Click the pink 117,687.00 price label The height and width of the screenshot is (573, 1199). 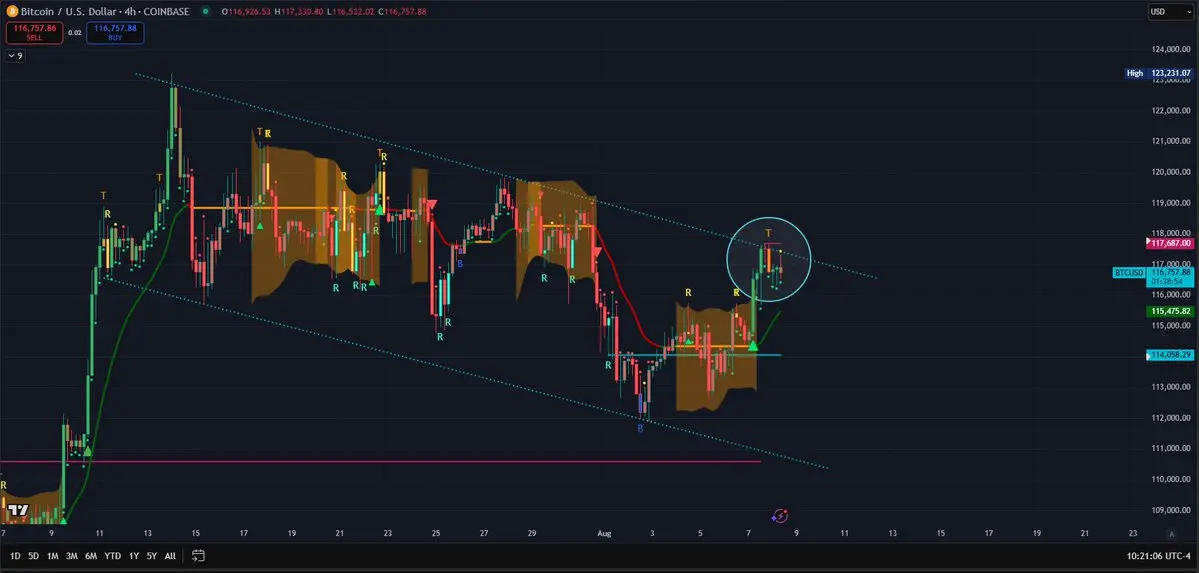(1170, 243)
